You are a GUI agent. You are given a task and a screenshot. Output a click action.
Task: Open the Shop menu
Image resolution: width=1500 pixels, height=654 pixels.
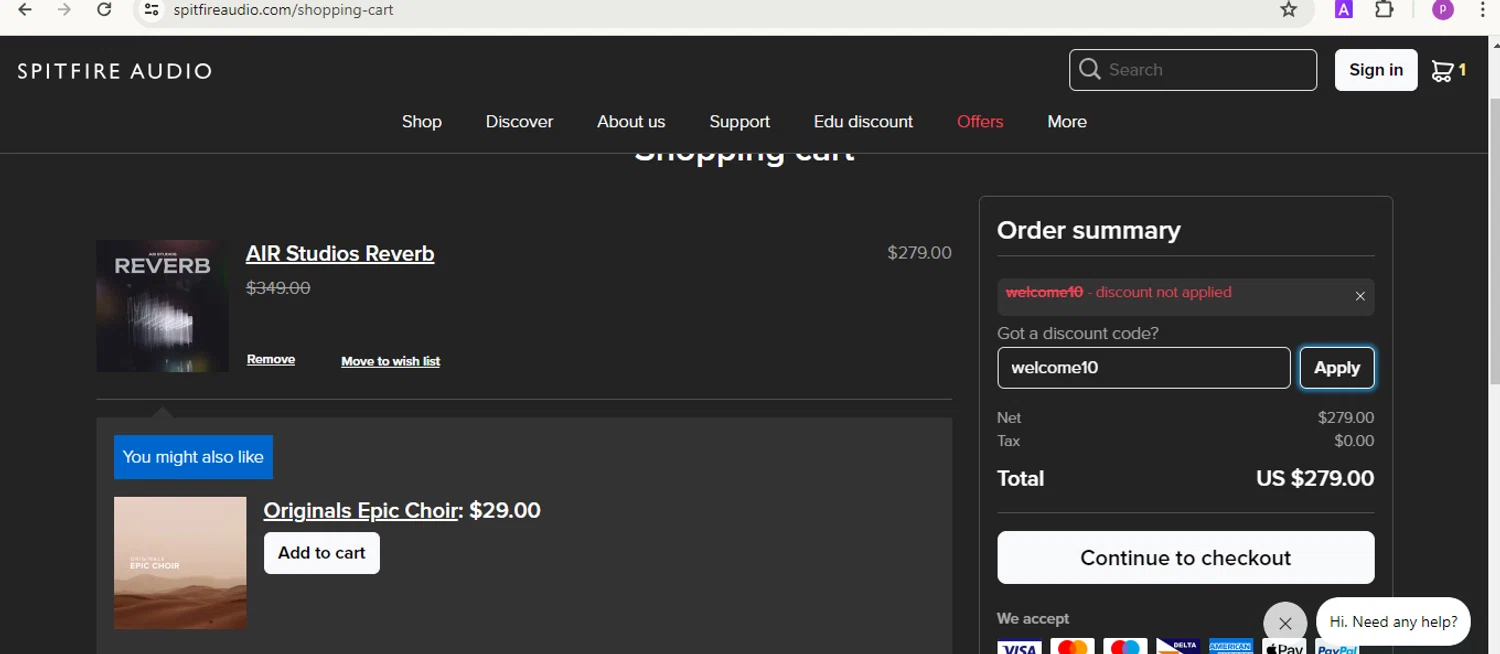coord(422,121)
